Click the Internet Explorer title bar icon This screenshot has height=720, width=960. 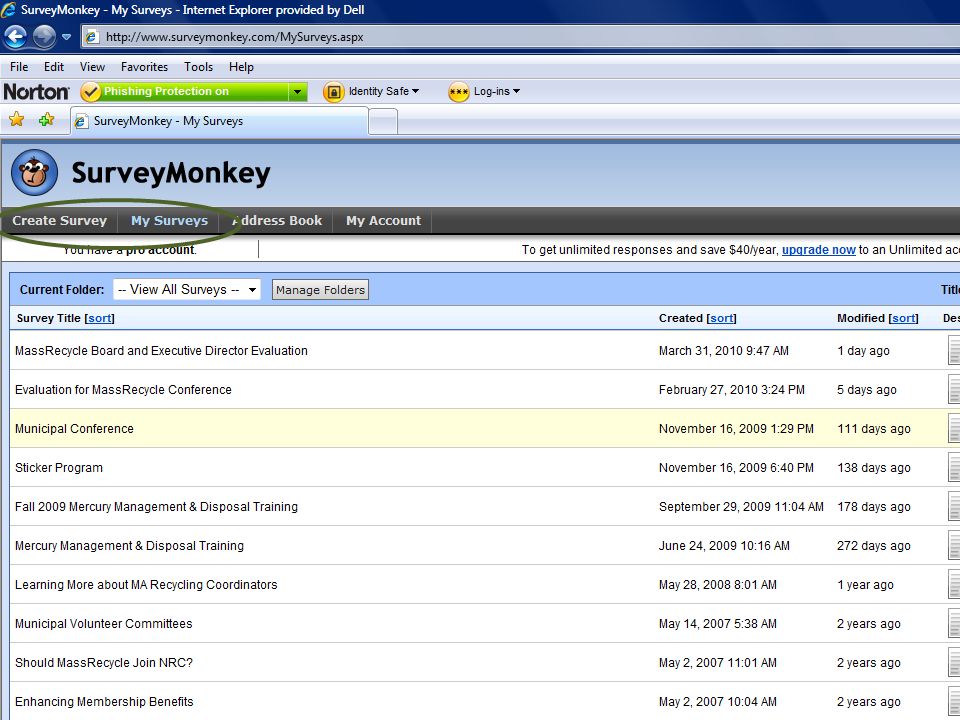point(9,9)
